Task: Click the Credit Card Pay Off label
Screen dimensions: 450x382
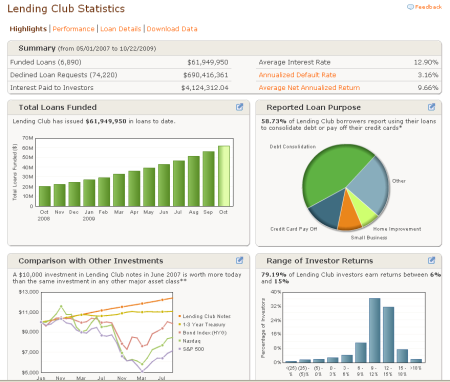Action: tap(294, 229)
